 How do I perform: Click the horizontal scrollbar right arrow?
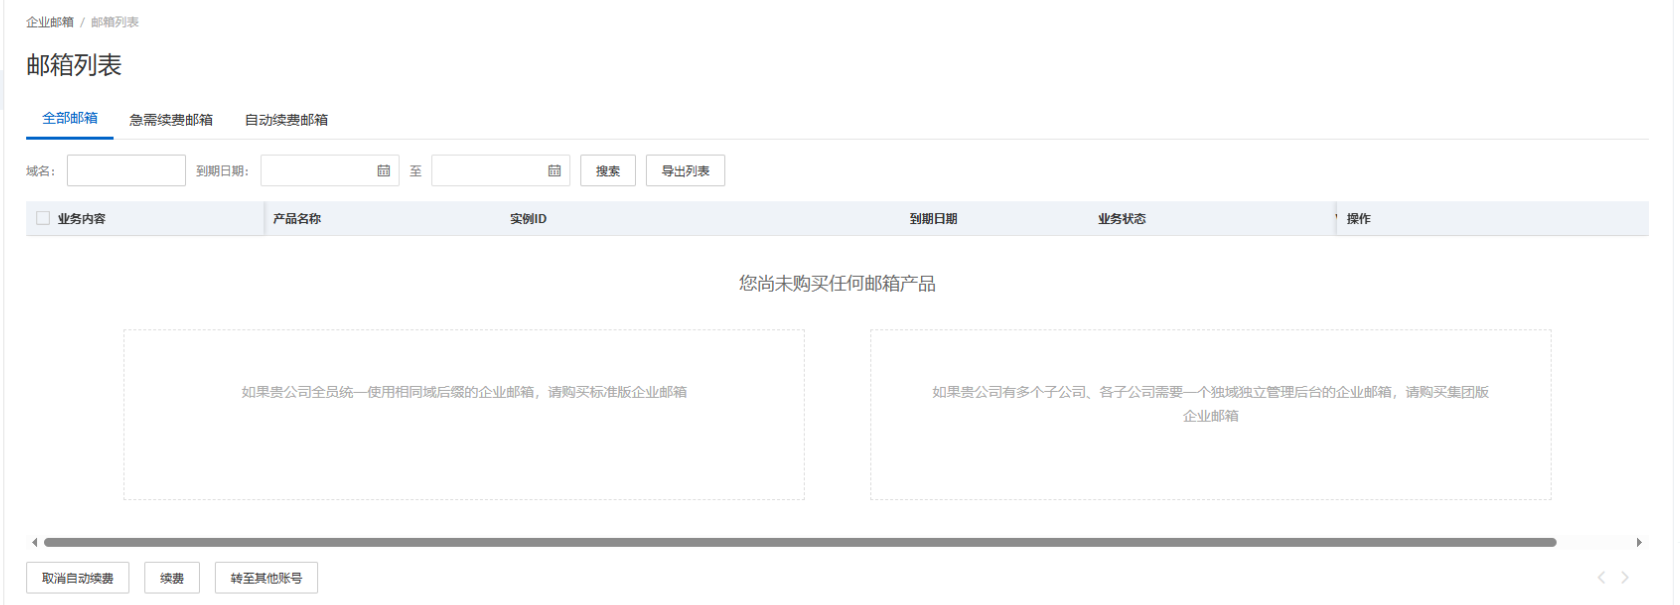1639,542
